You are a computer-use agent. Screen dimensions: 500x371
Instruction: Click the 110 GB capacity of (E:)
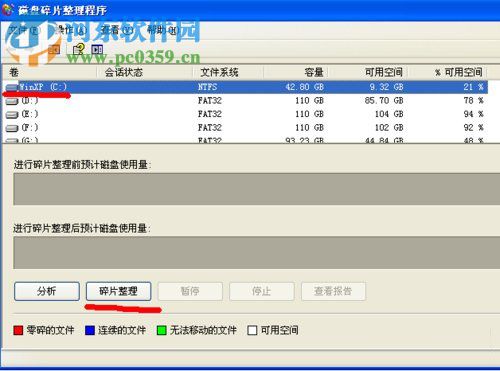tap(310, 114)
